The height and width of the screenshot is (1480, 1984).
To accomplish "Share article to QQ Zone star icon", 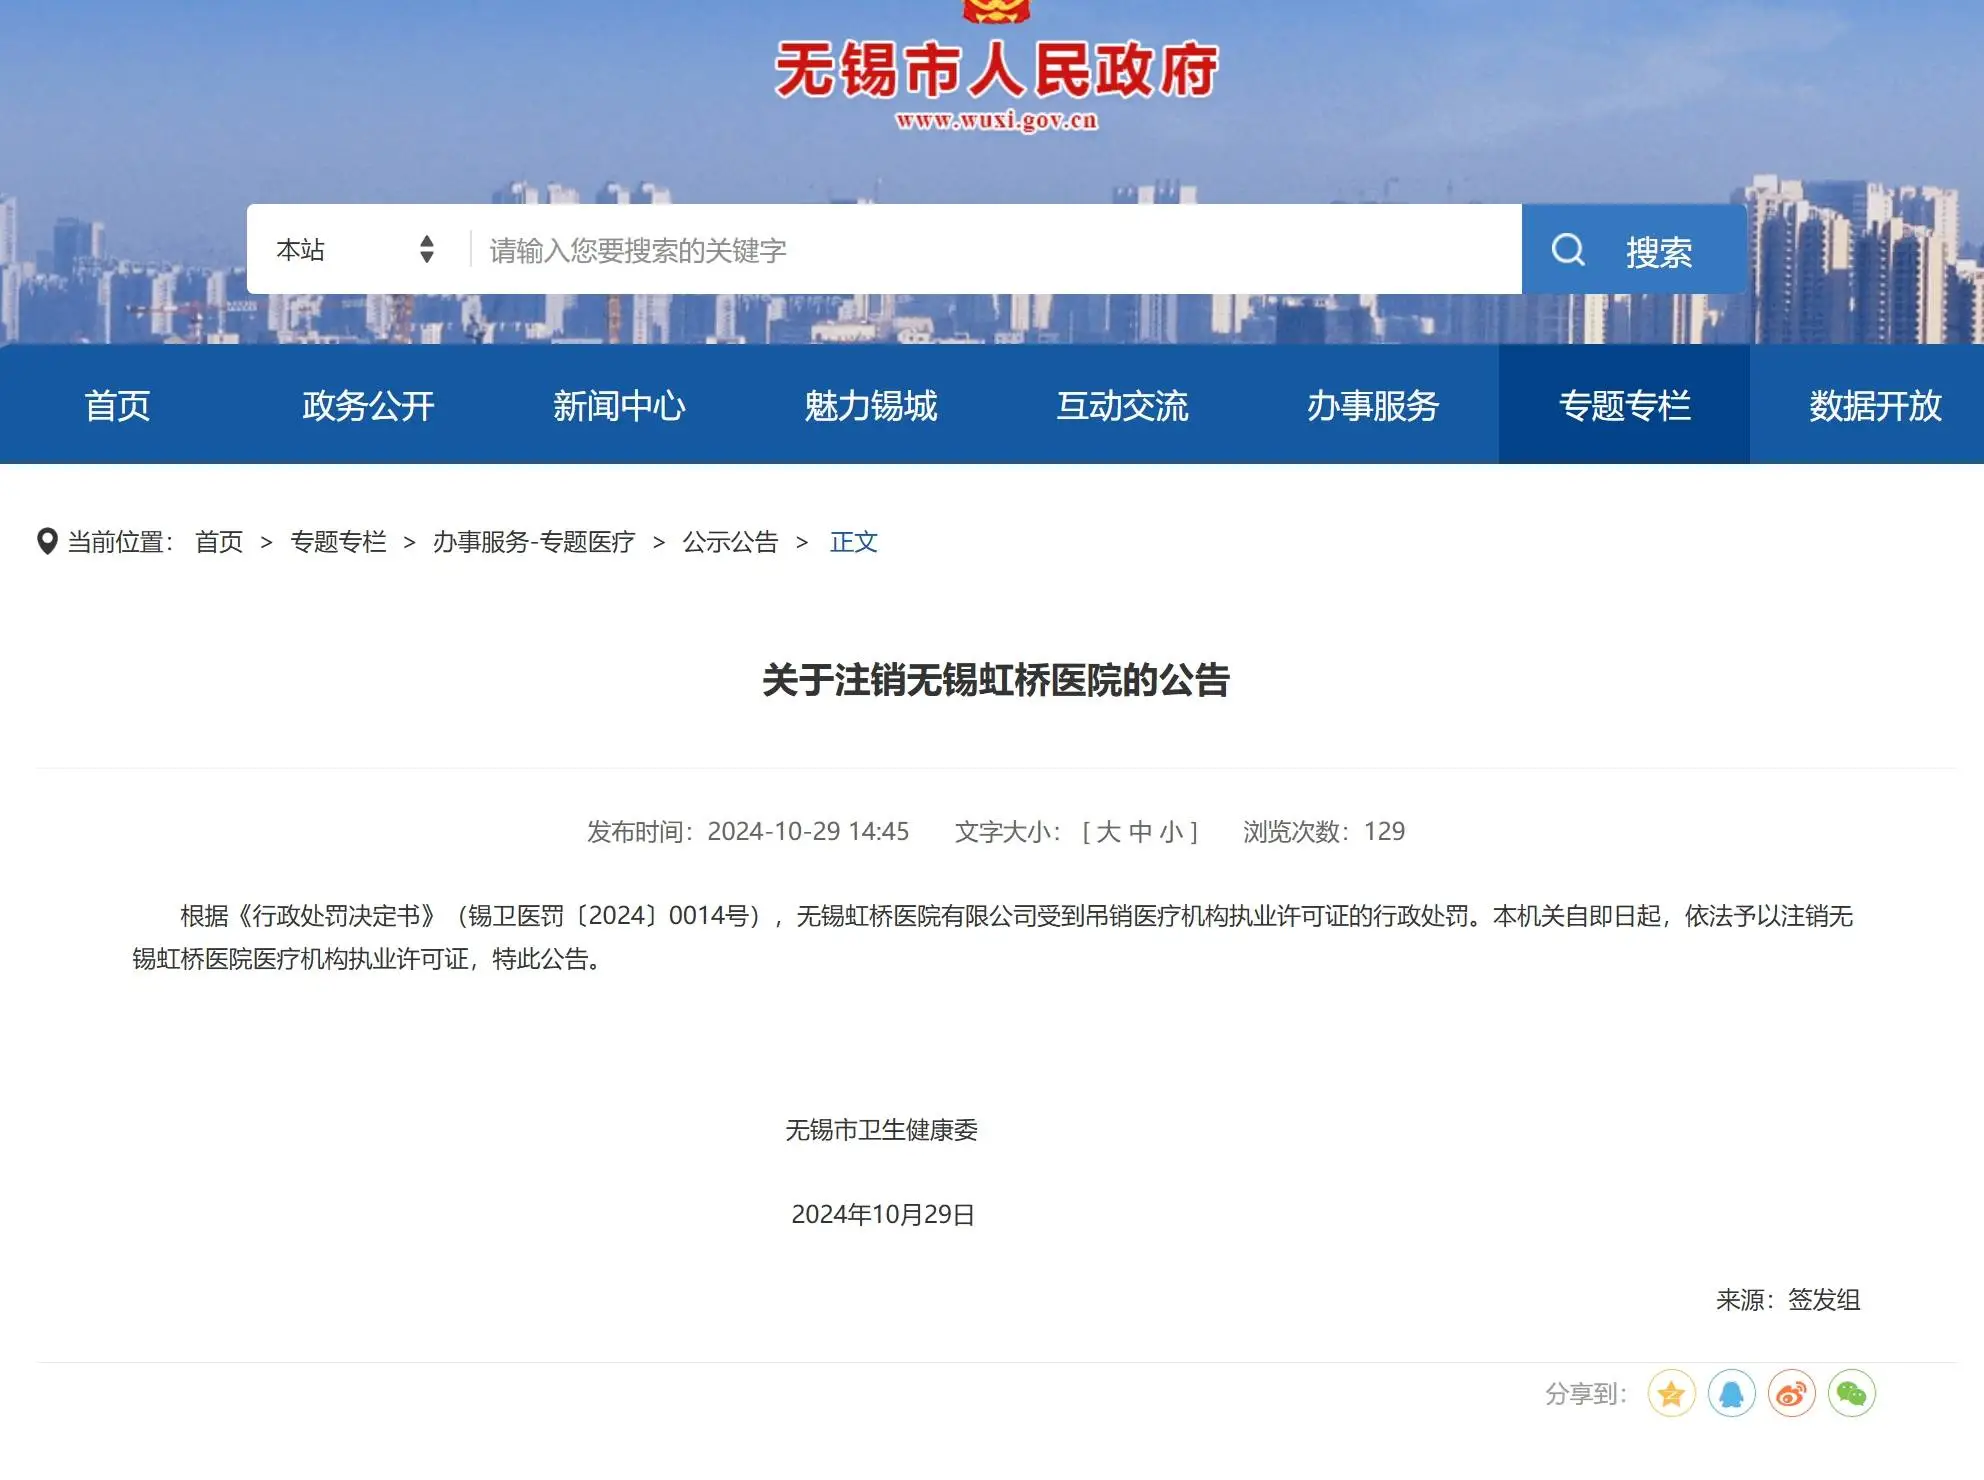I will (x=1671, y=1394).
